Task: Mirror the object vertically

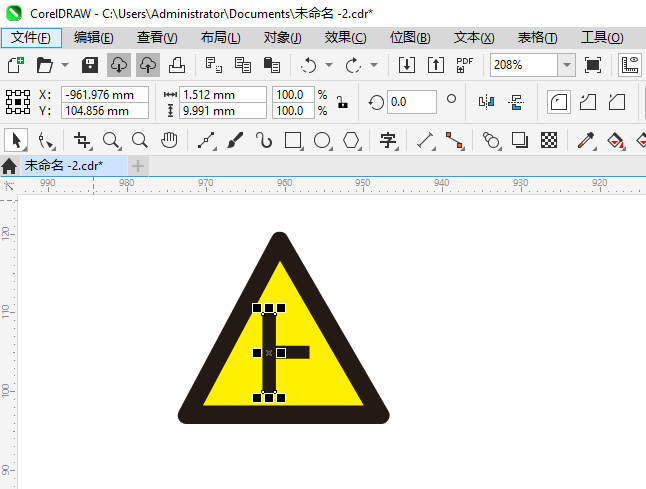Action: pos(516,102)
